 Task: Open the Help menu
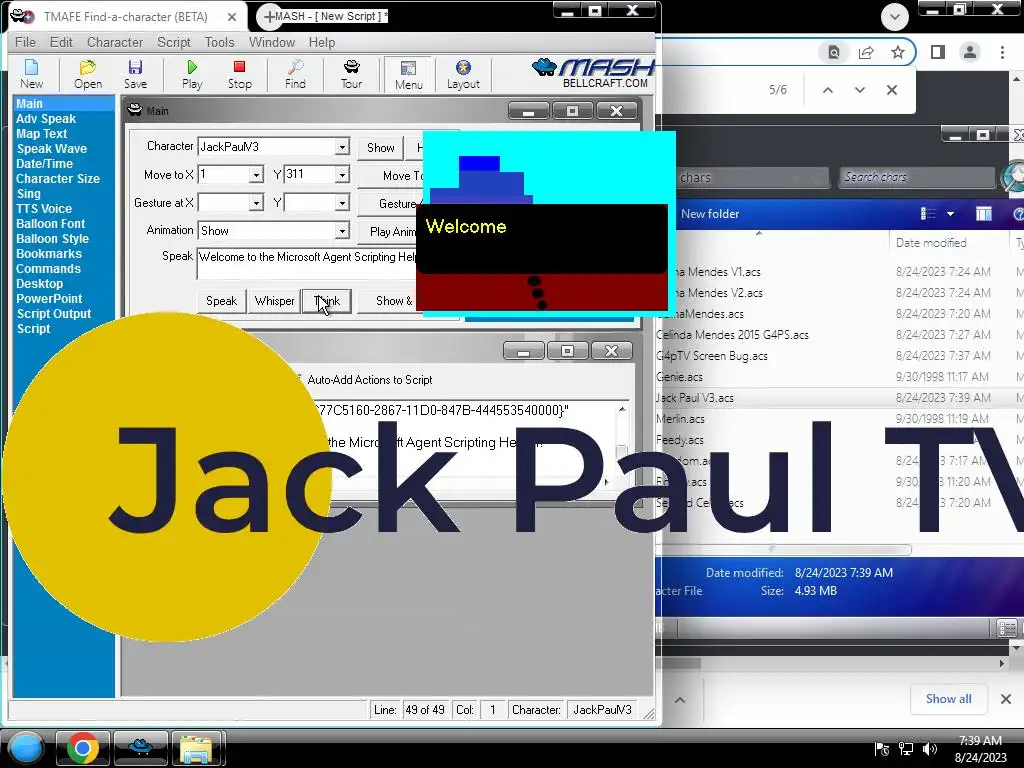click(x=322, y=42)
